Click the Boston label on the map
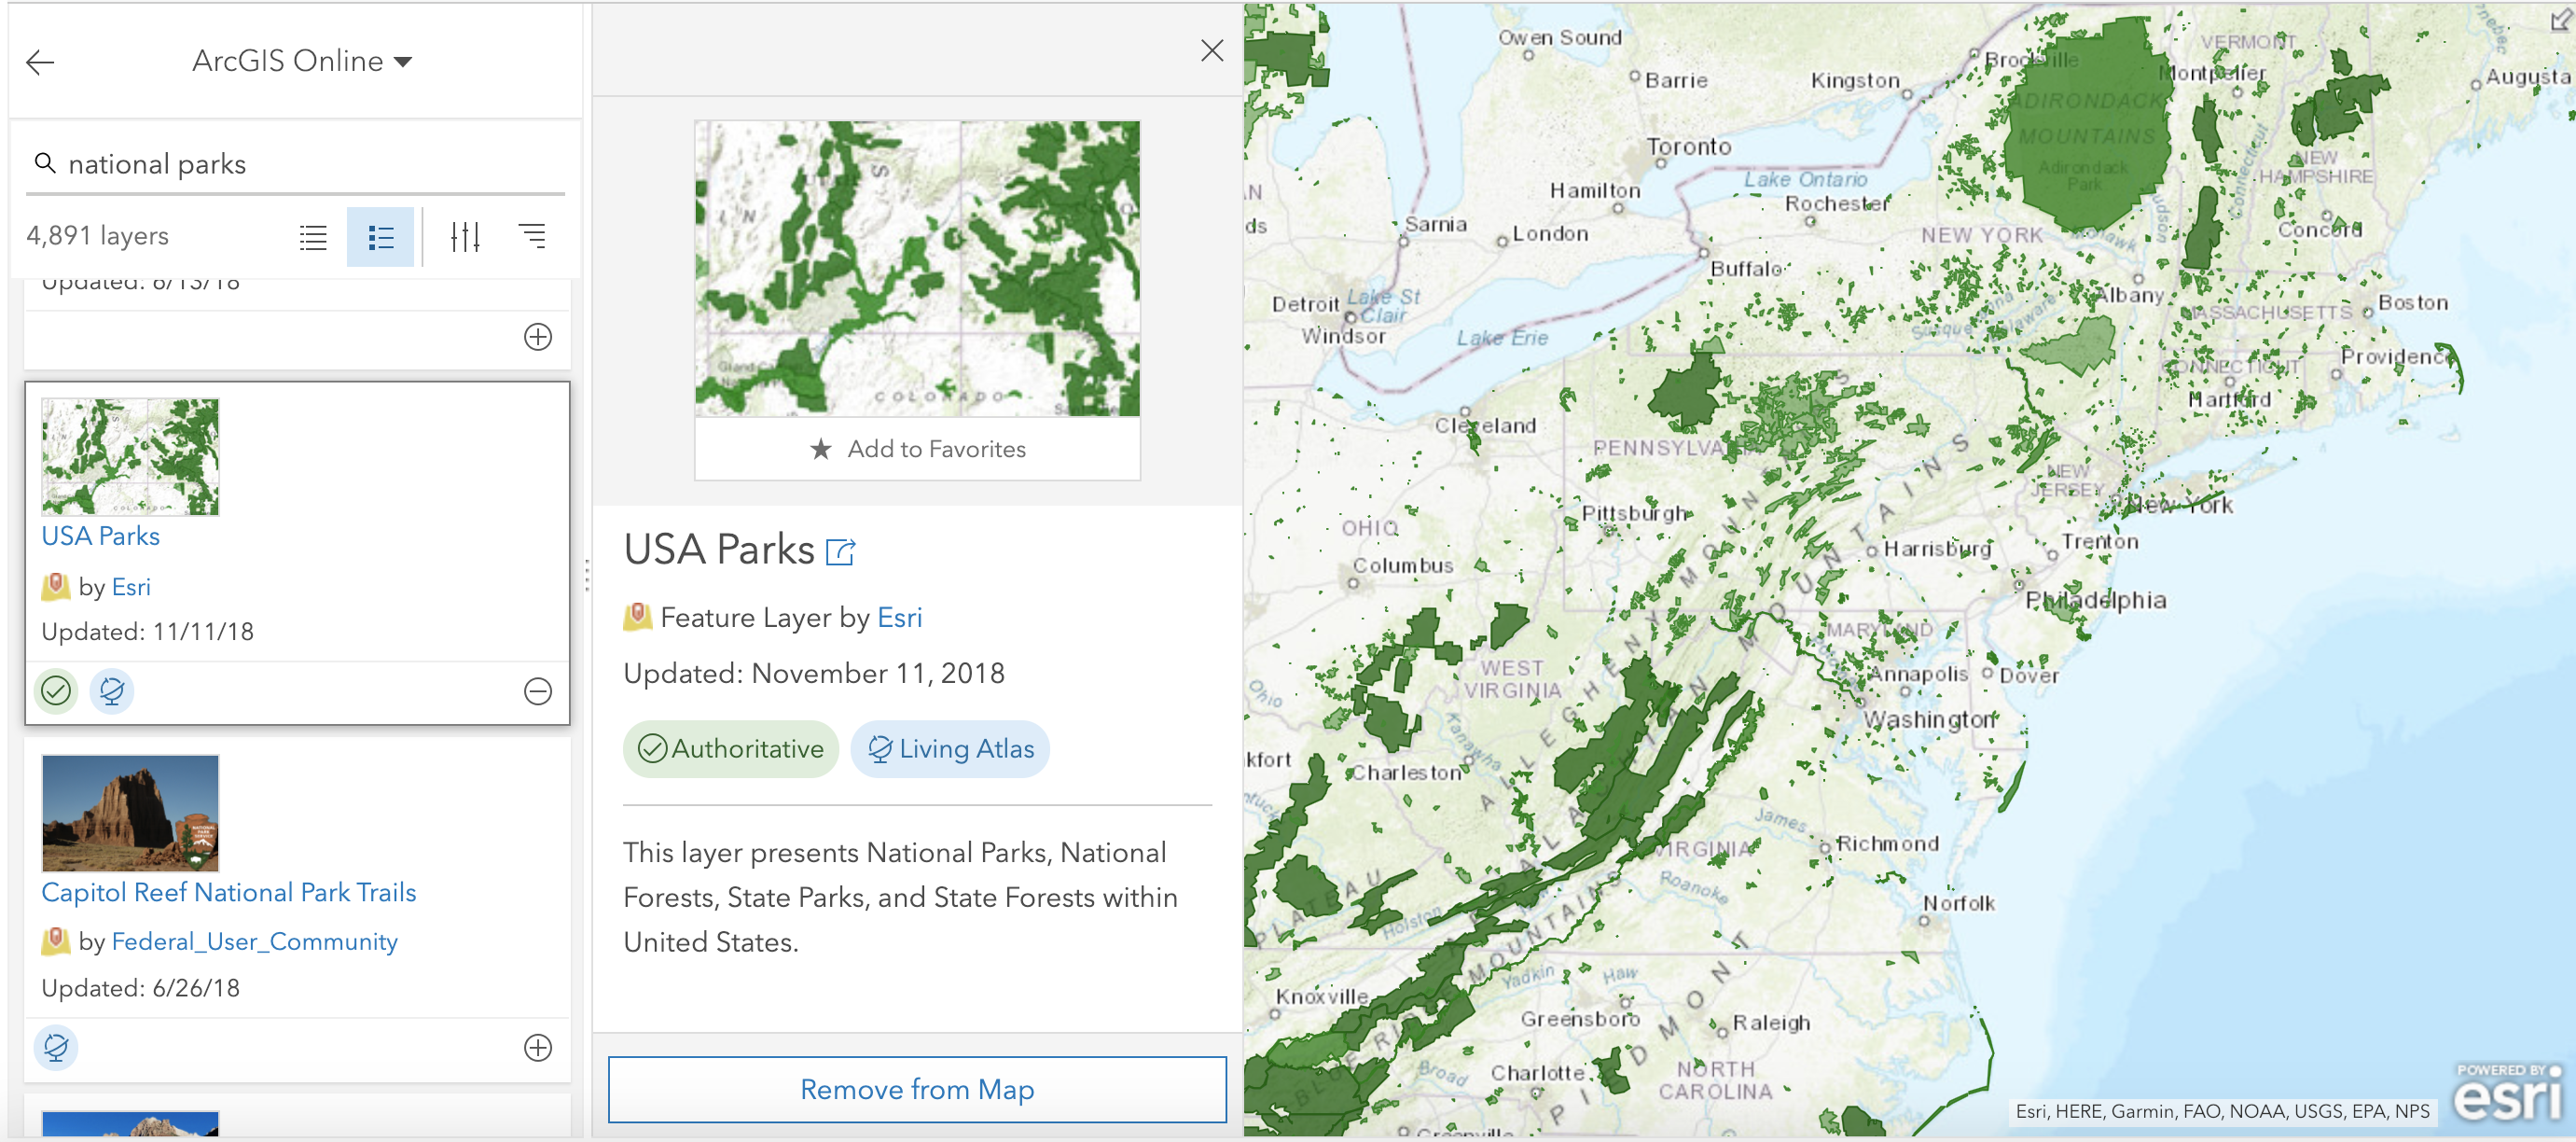Screen dimensions: 2576x1142 [x=2413, y=302]
